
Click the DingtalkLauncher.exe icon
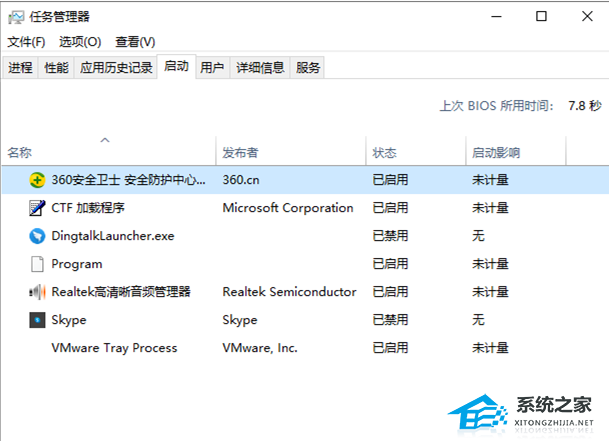(37, 236)
